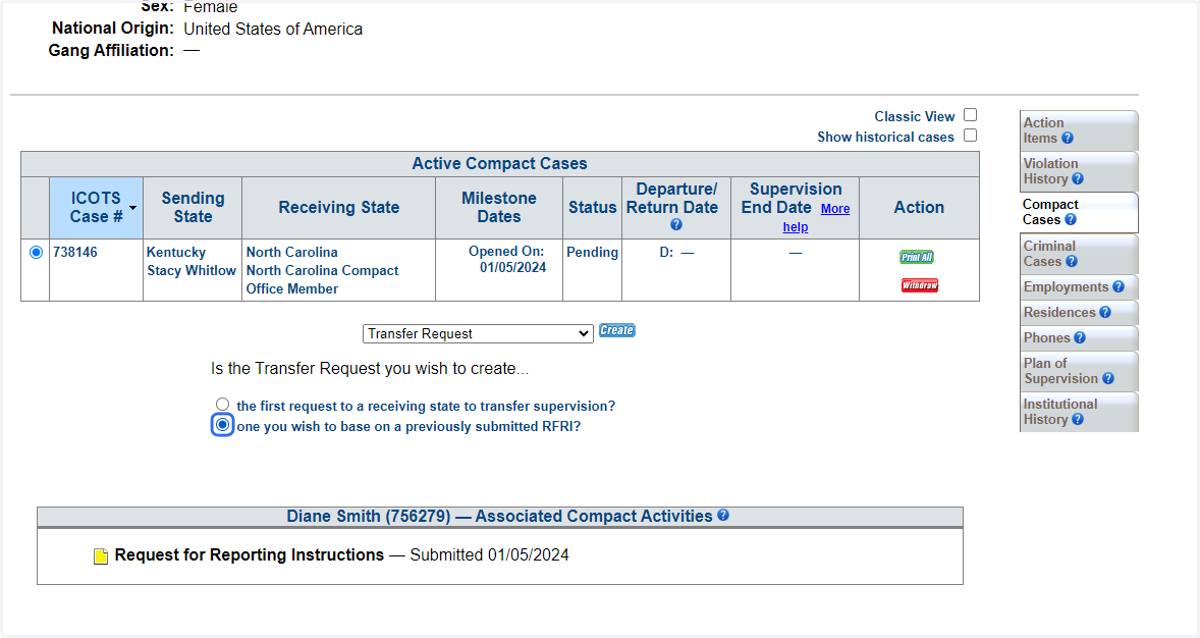Click the North Carolina Compact Office Member text
Viewport: 1200px width, 638px height.
coord(322,280)
